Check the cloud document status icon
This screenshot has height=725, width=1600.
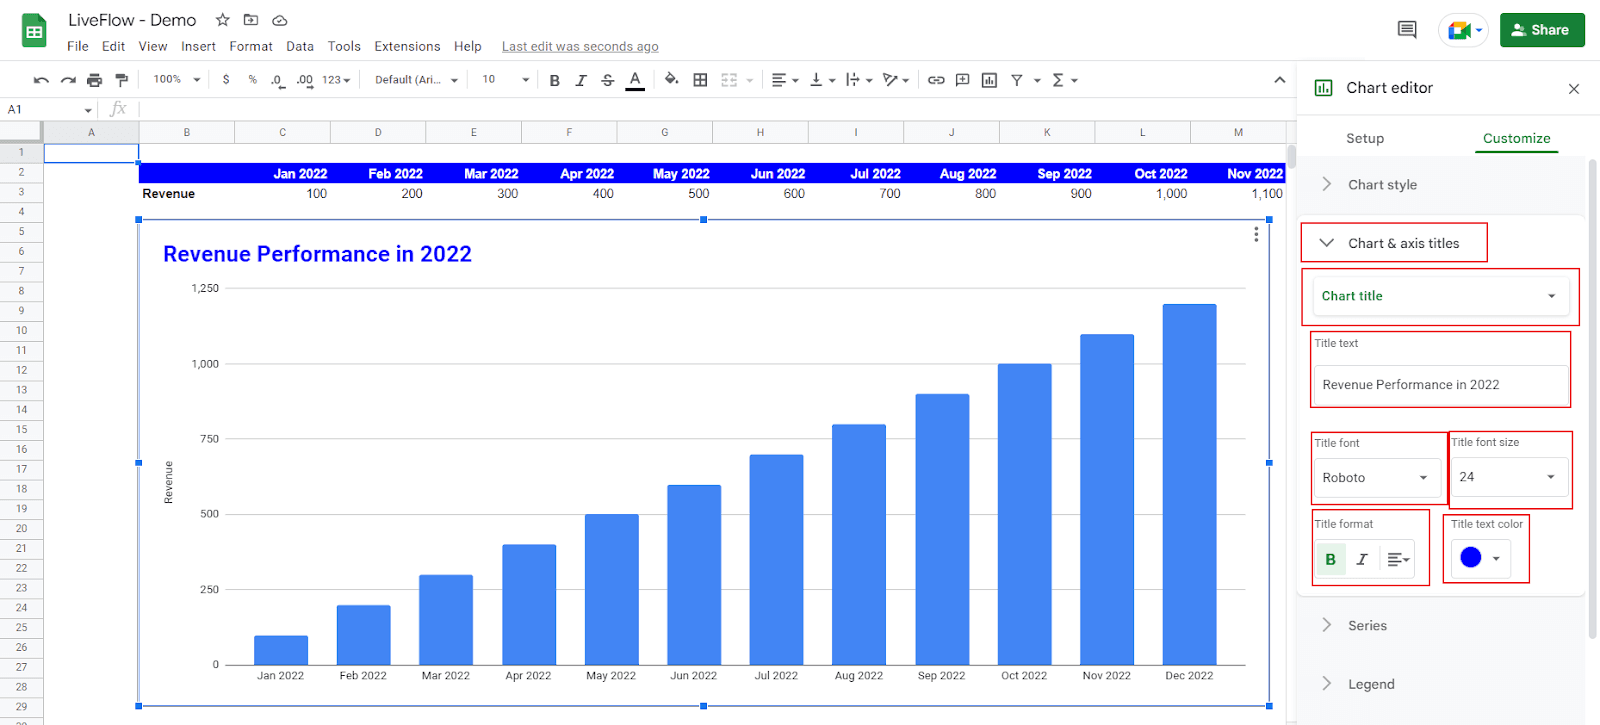click(x=280, y=20)
